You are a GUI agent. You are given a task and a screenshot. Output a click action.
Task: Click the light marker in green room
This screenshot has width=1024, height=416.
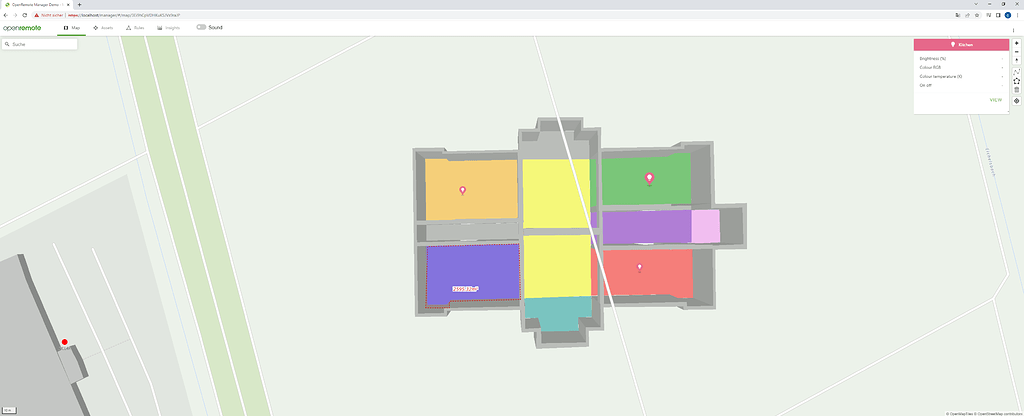(x=649, y=179)
